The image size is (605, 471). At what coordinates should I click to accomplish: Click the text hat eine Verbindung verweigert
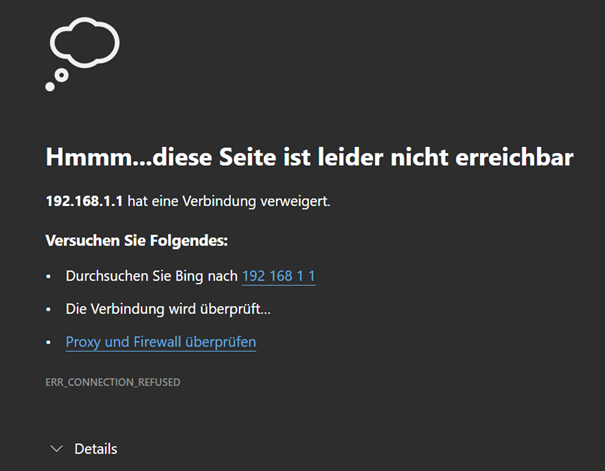pos(229,201)
